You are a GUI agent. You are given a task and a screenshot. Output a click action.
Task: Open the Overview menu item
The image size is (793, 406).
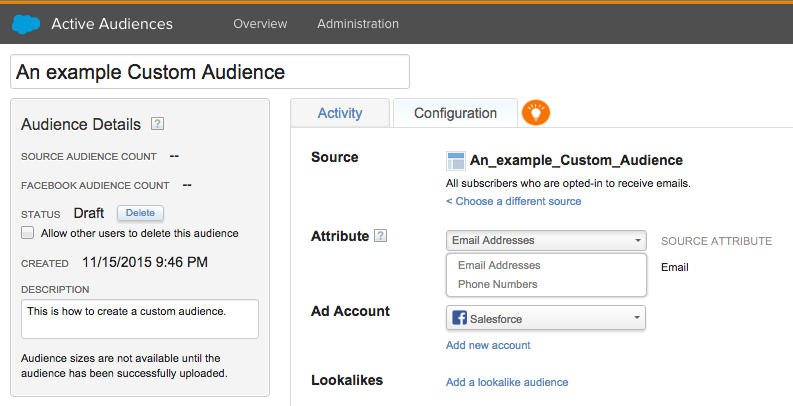pyautogui.click(x=260, y=23)
